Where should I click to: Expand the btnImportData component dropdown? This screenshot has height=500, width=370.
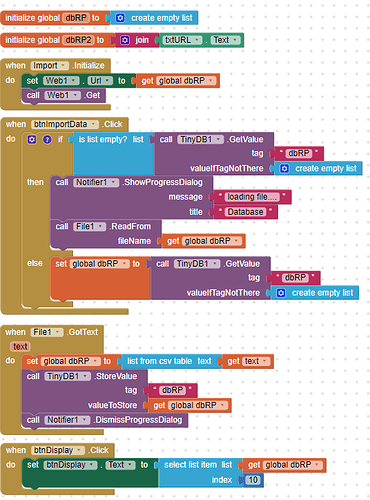point(94,124)
